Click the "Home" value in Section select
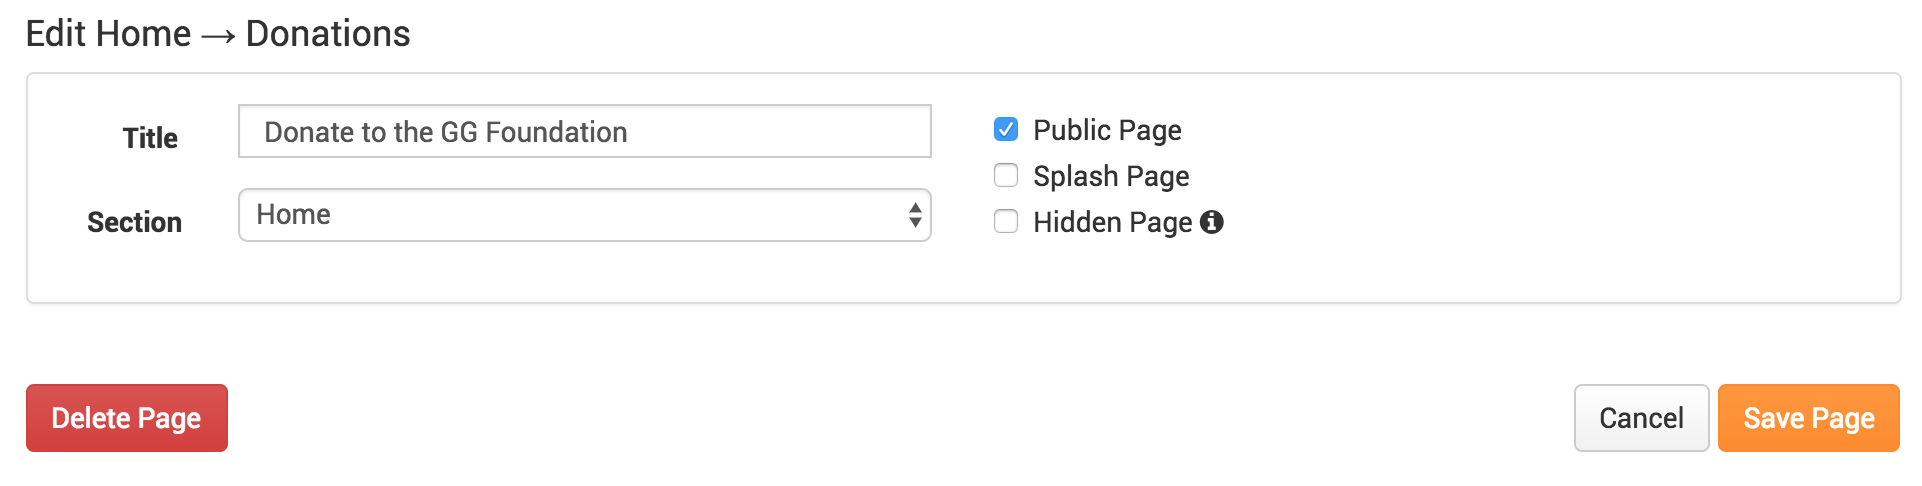This screenshot has height=486, width=1922. click(x=293, y=215)
